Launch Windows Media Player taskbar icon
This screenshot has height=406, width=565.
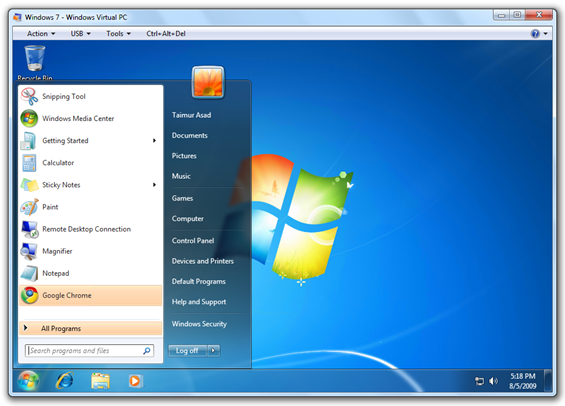point(135,381)
